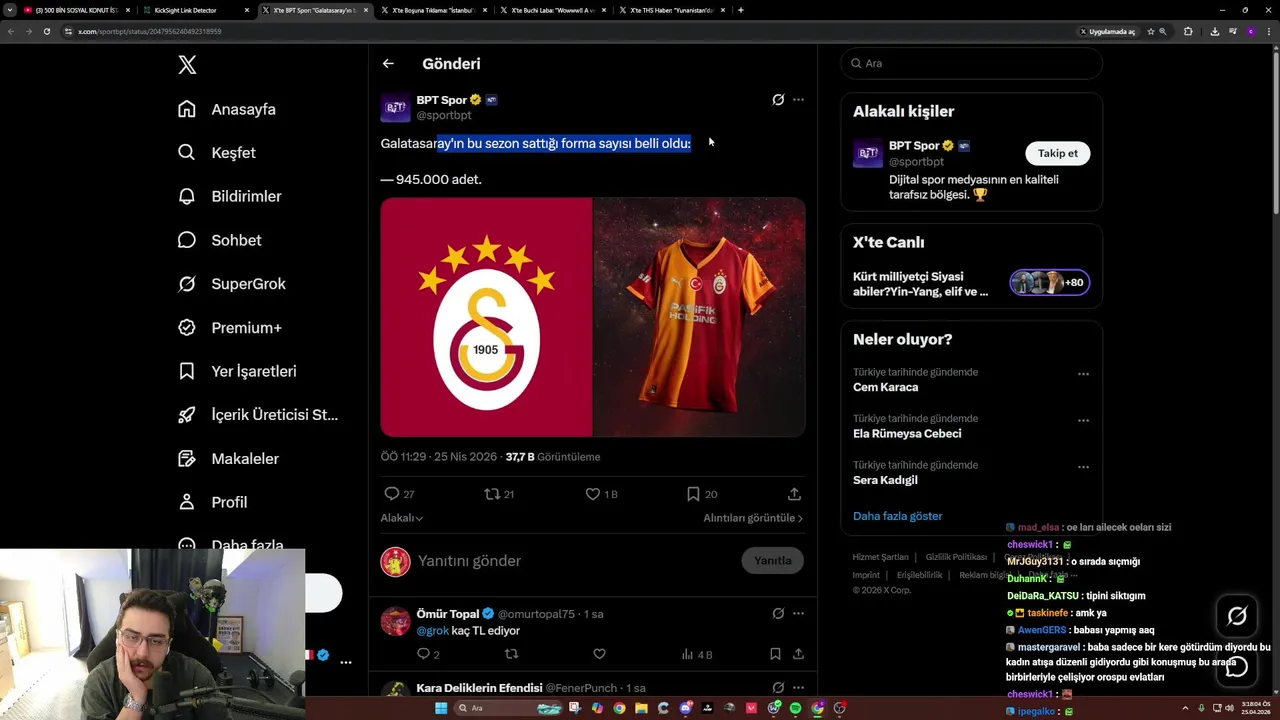This screenshot has height=720, width=1280.
Task: Click the Uygulamada aç button in the address bar
Action: coord(1107,31)
